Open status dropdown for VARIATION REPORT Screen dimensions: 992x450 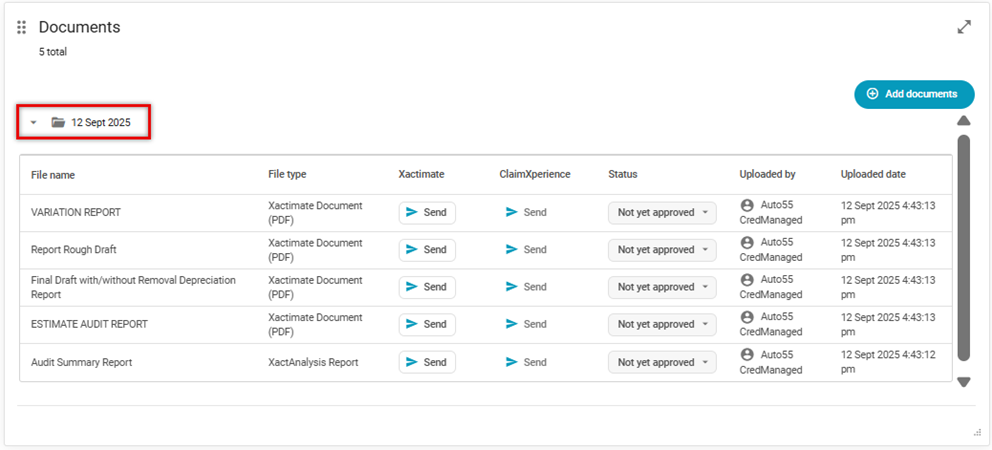point(662,212)
